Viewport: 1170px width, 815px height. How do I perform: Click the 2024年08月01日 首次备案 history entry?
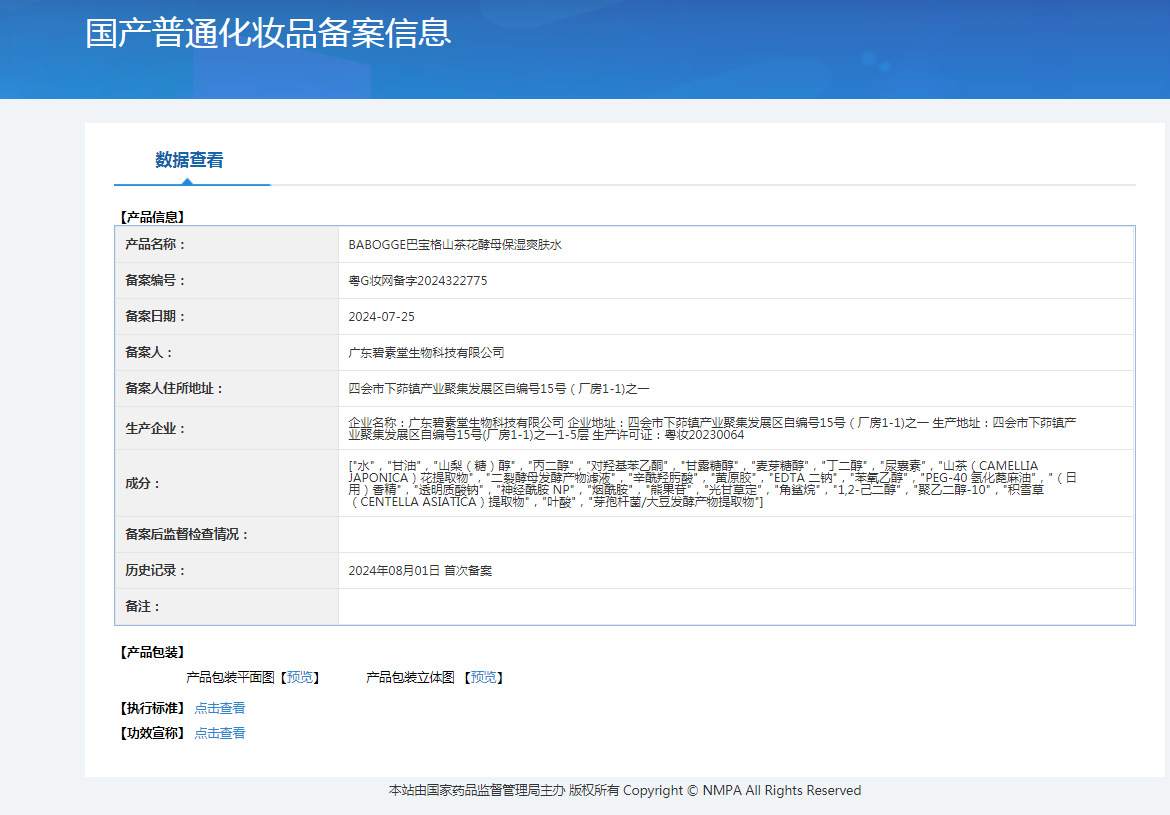[420, 571]
